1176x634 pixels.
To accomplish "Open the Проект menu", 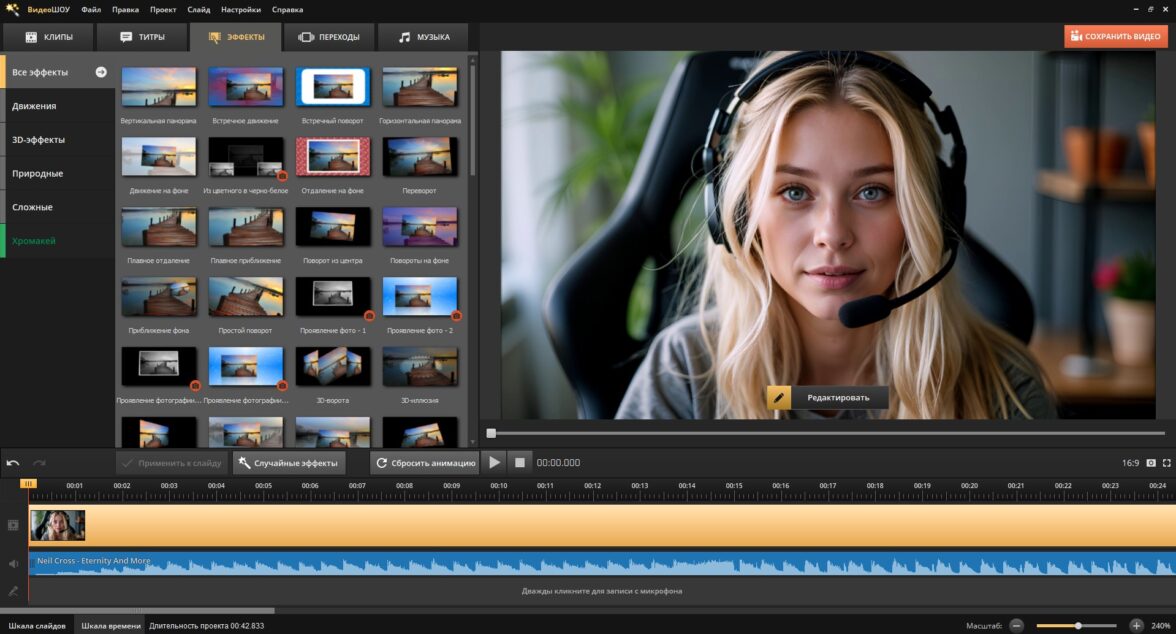I will 163,9.
